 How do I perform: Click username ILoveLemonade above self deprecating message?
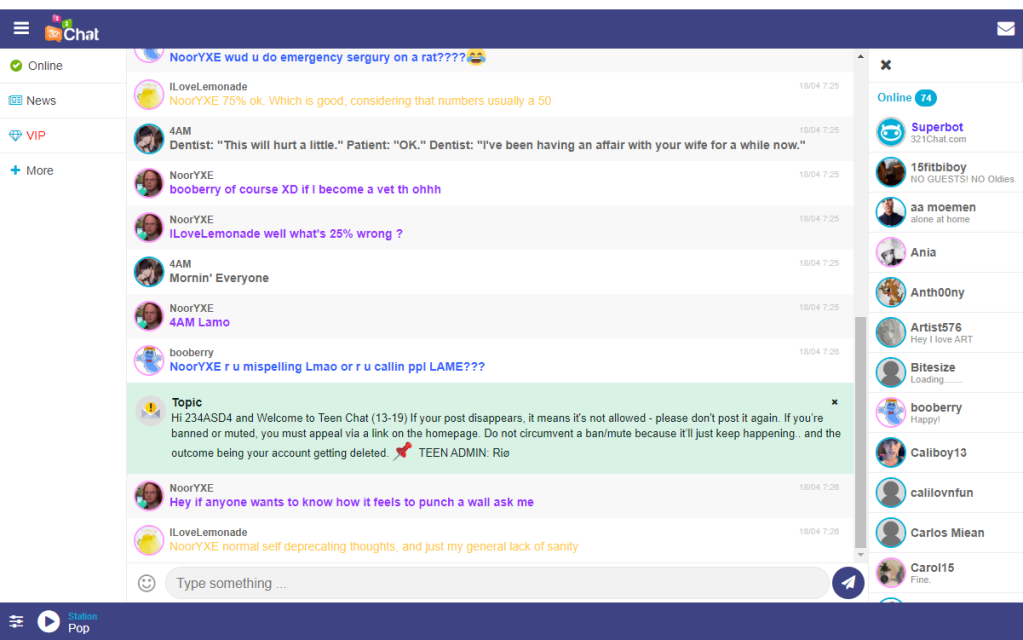coord(208,532)
